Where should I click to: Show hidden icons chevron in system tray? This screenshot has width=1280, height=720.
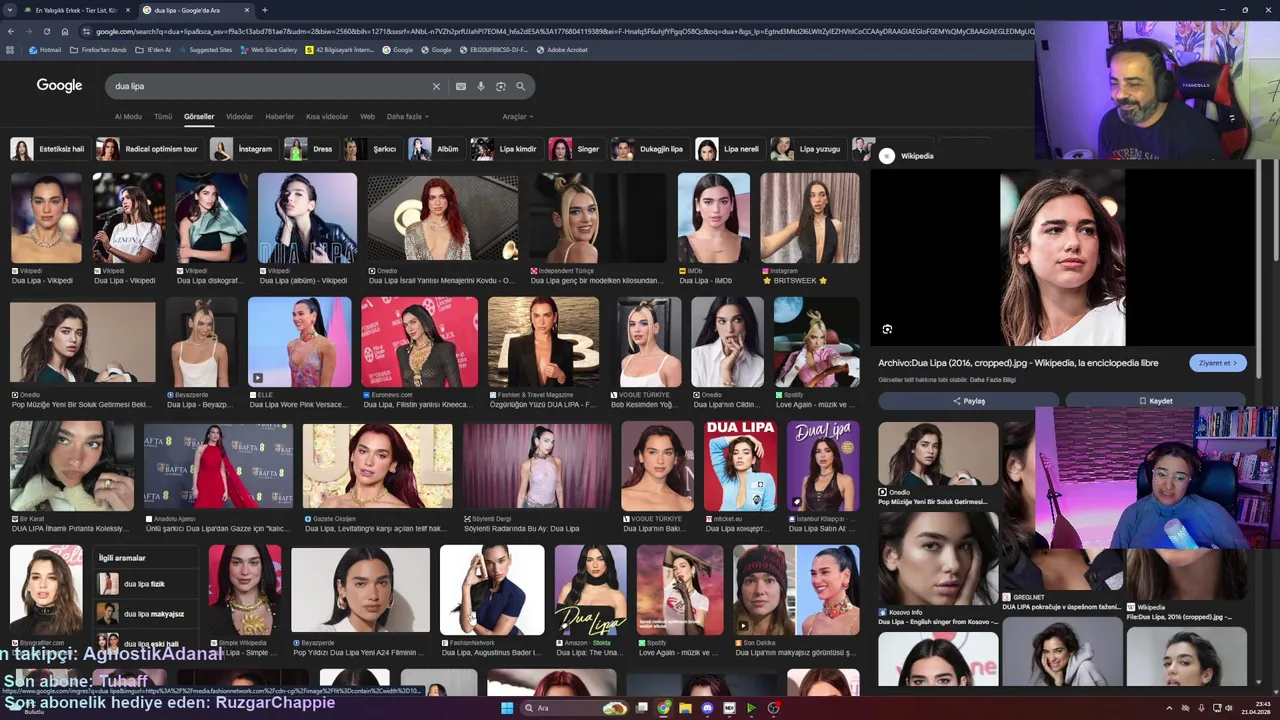coord(1169,708)
